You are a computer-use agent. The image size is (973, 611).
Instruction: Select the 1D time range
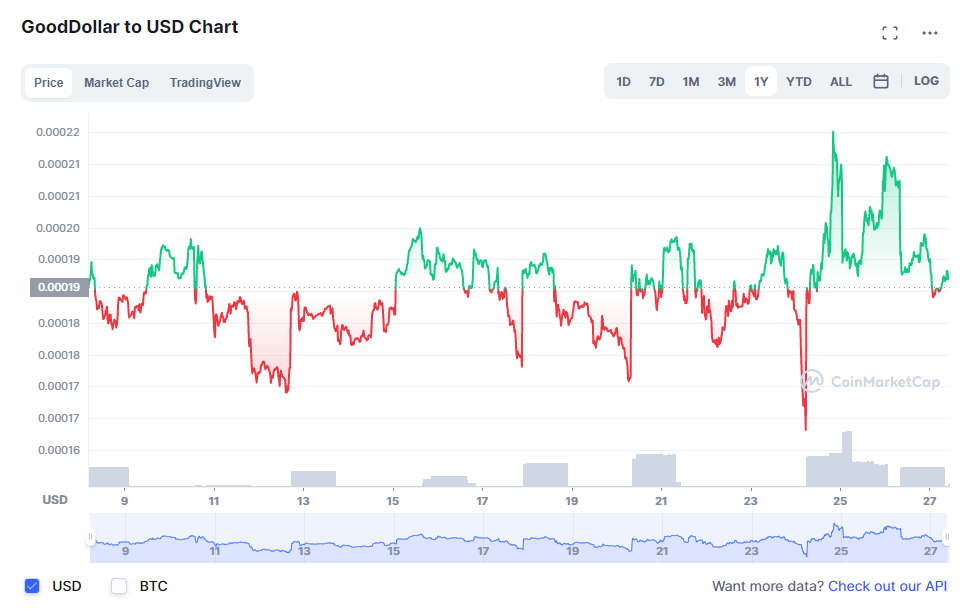[623, 82]
